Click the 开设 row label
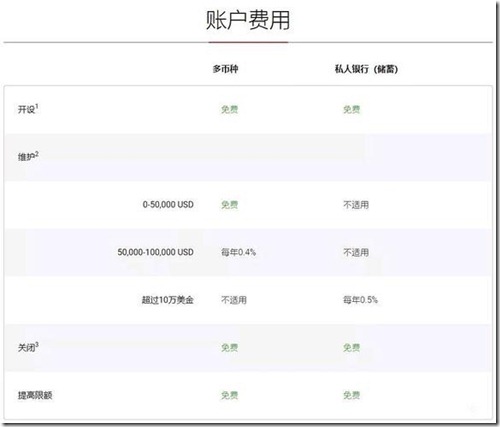This screenshot has width=500, height=427. [26, 110]
